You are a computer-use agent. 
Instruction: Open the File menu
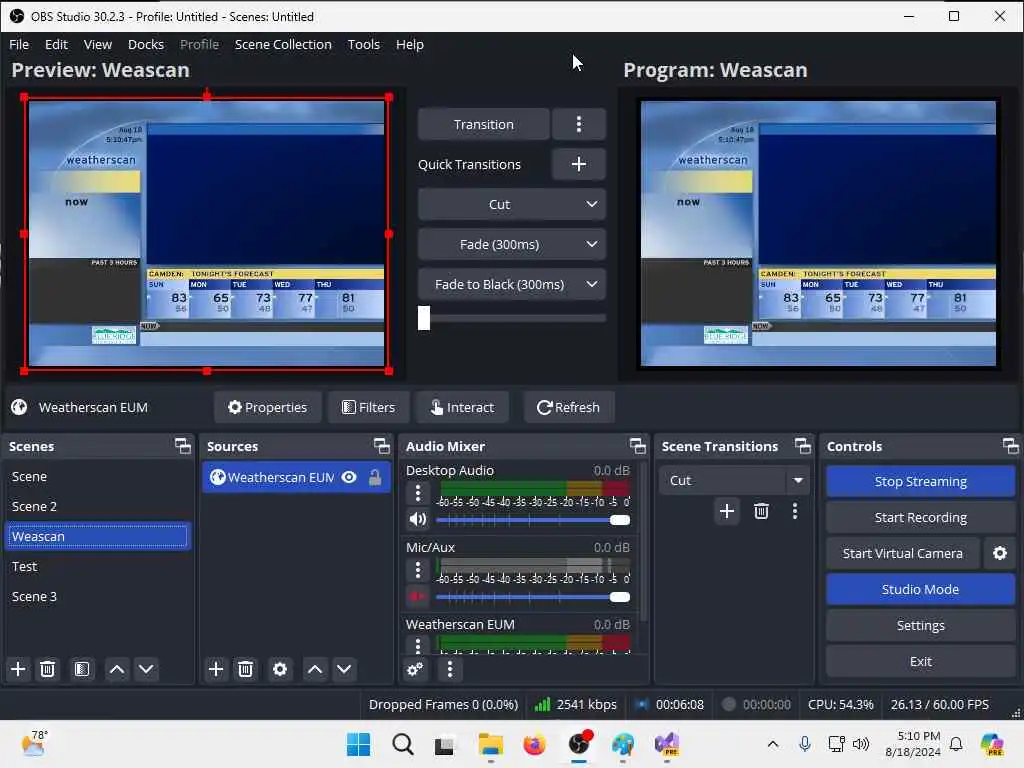(19, 44)
